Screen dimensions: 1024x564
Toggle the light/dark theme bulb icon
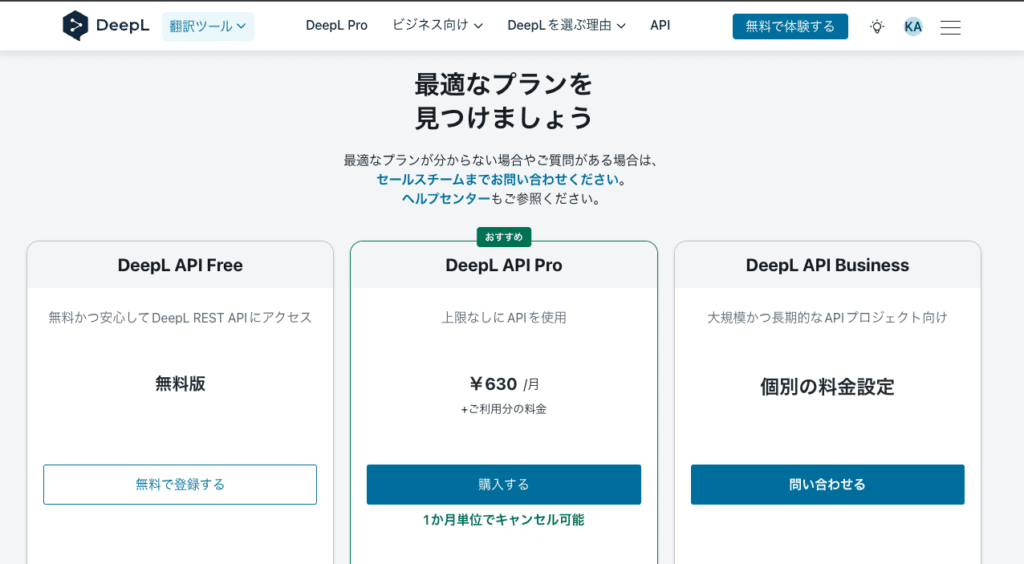pos(877,27)
